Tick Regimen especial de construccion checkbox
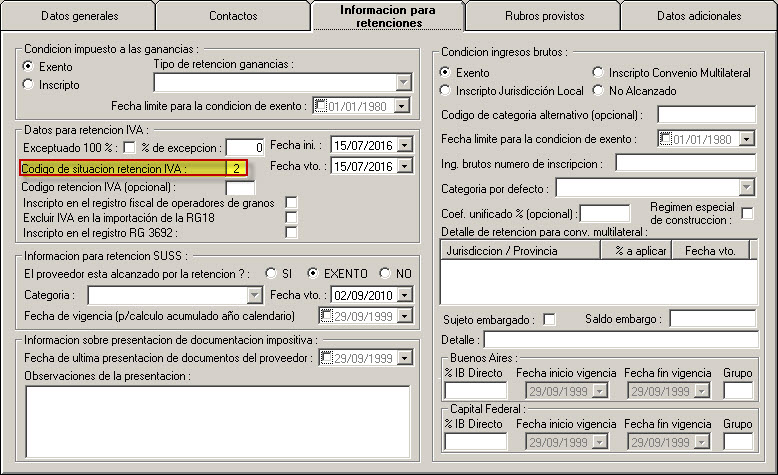This screenshot has height=475, width=778. point(747,213)
